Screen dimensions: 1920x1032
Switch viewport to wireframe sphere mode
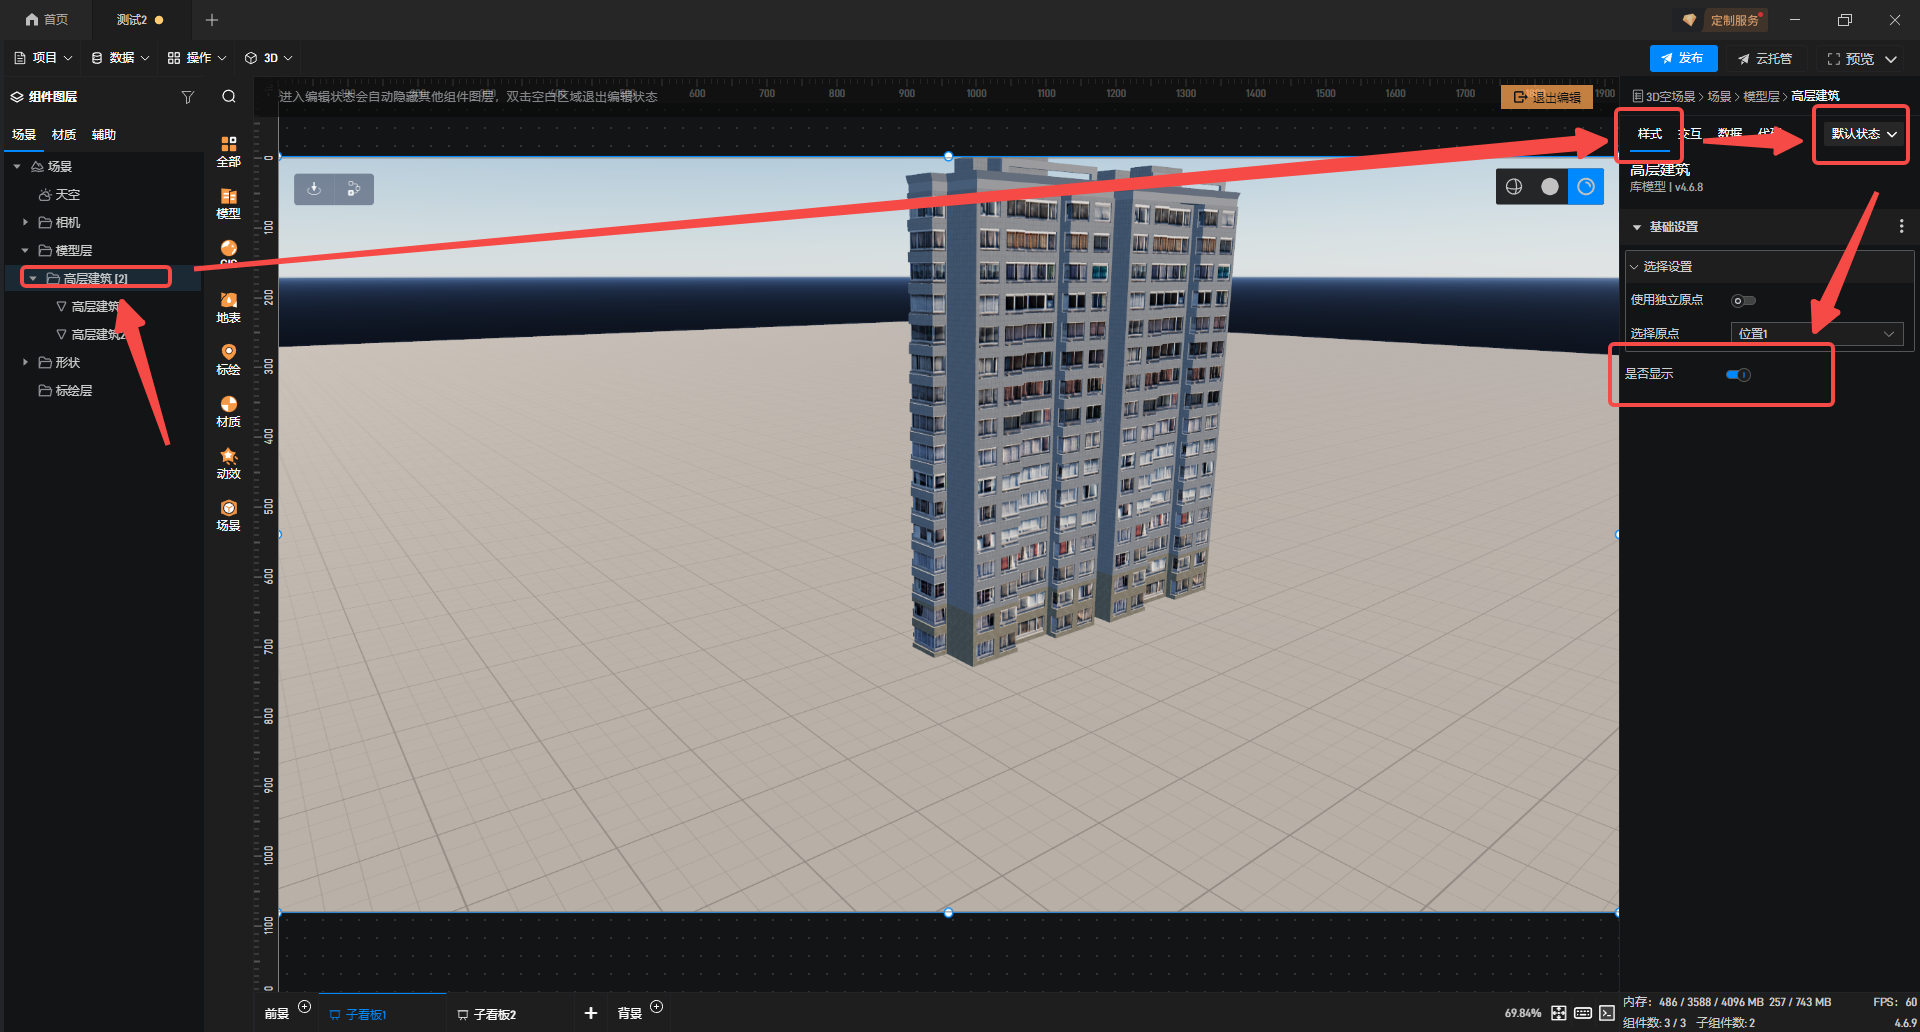(1514, 187)
